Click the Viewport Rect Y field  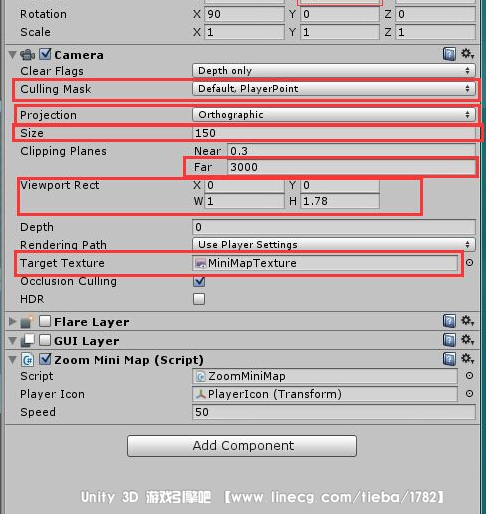(340, 185)
